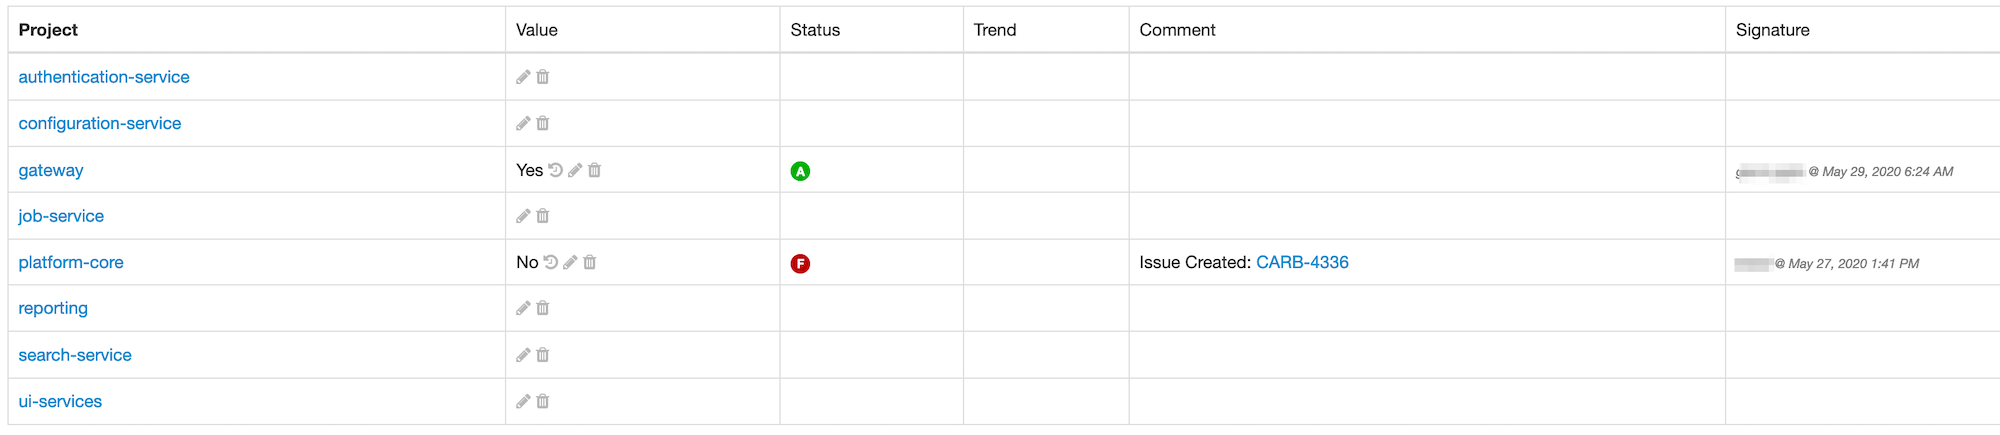
Task: Click trash icon in reporting row
Action: (543, 308)
